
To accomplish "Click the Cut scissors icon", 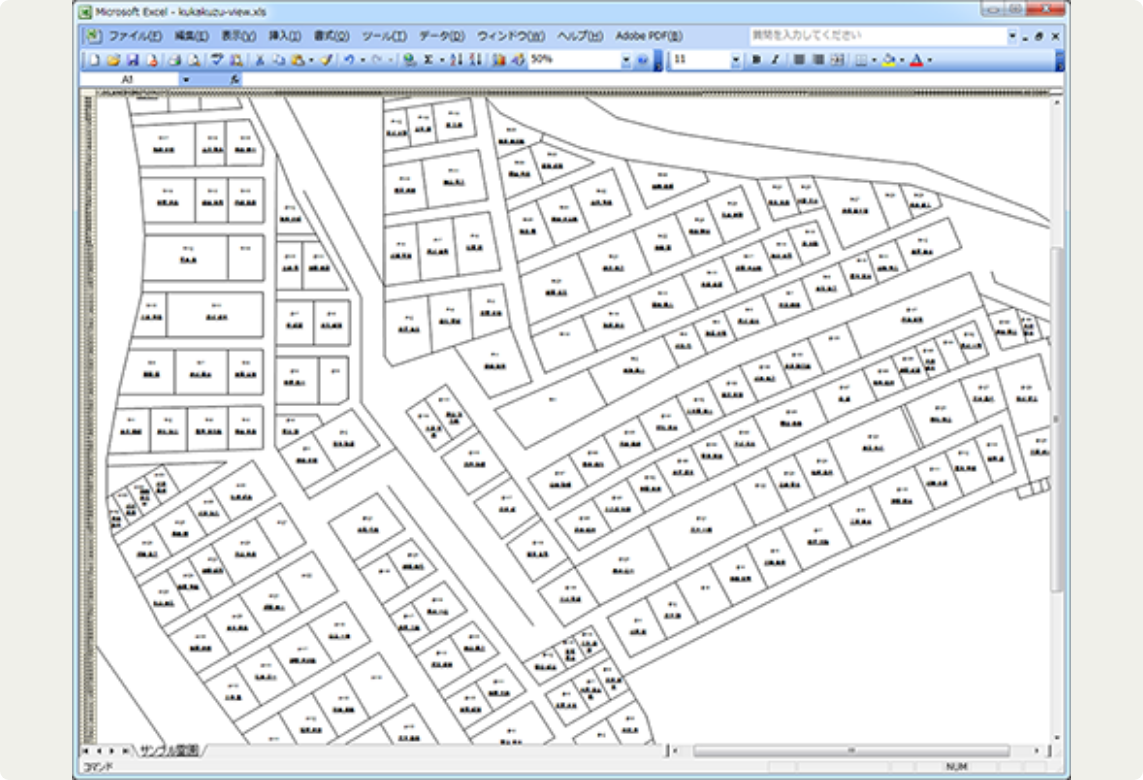I will 258,60.
